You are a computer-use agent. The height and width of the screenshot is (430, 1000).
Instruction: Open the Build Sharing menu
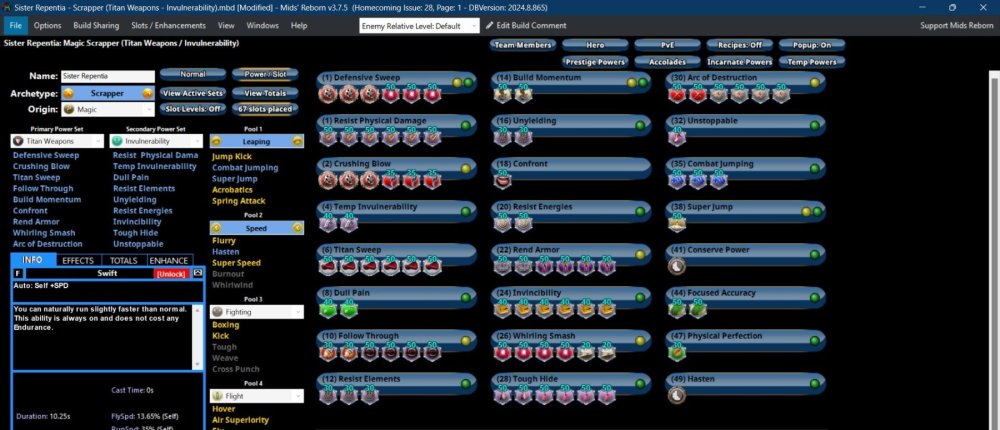pos(96,25)
